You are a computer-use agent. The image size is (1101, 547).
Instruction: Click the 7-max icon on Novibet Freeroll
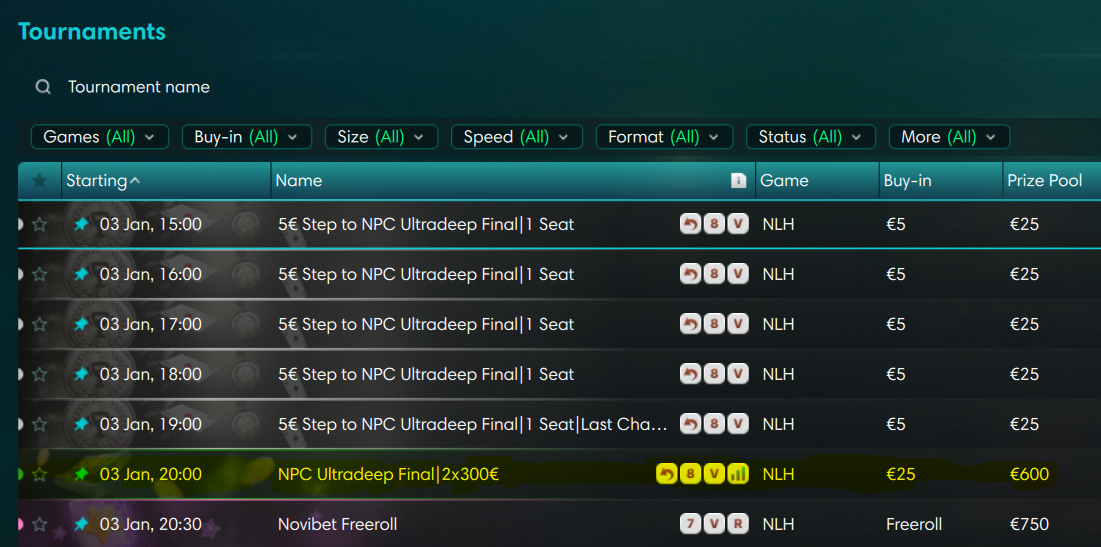(690, 524)
